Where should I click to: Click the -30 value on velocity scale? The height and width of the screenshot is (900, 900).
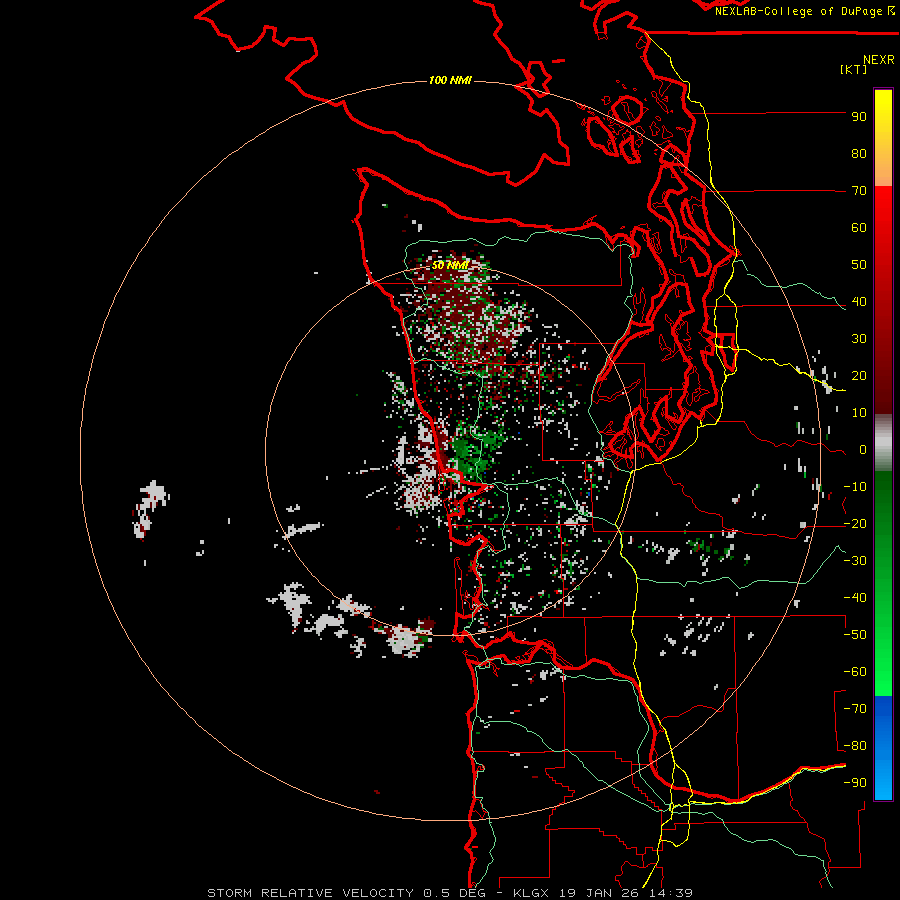(x=855, y=561)
